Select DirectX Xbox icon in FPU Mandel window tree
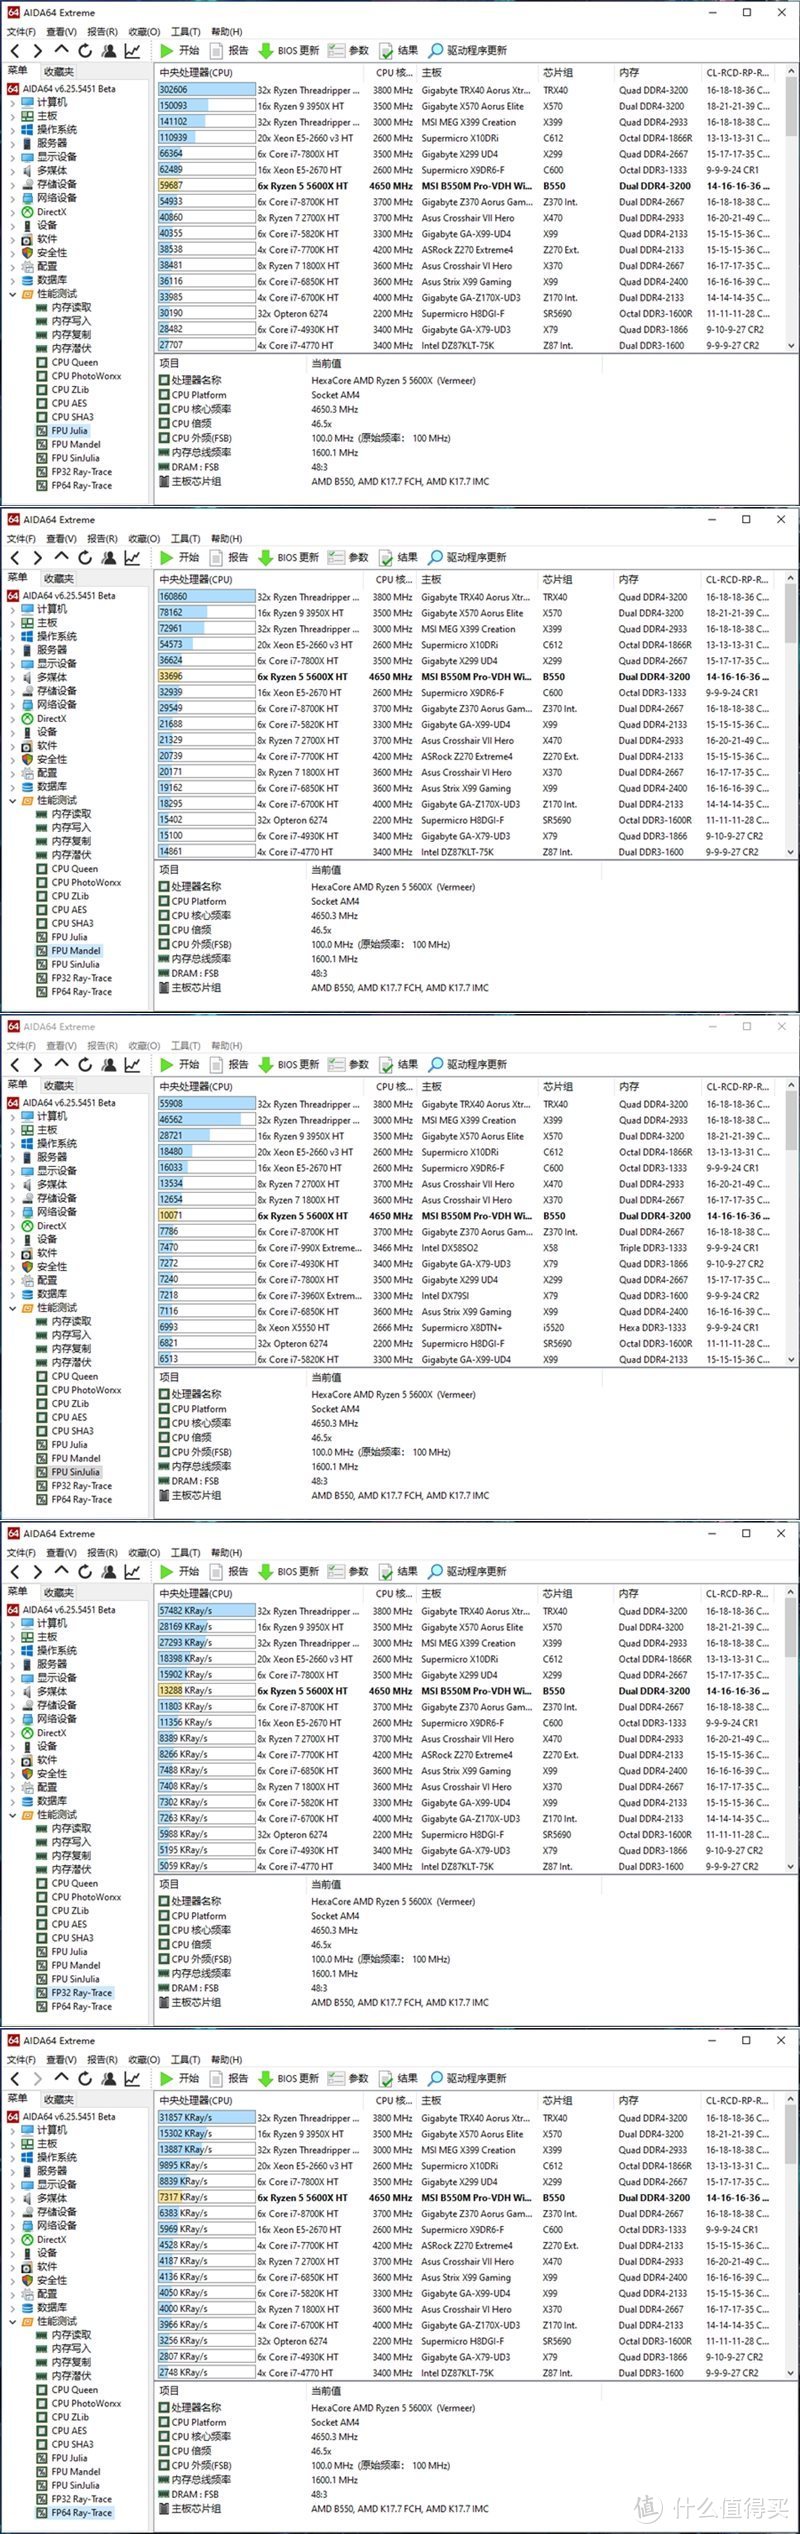The height and width of the screenshot is (2534, 800). [27, 718]
